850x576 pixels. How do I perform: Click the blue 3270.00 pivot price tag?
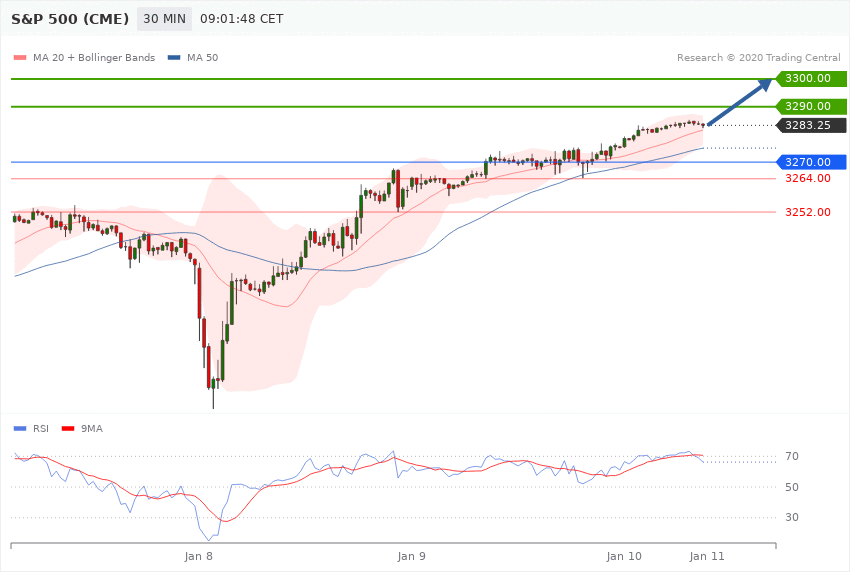[x=811, y=162]
